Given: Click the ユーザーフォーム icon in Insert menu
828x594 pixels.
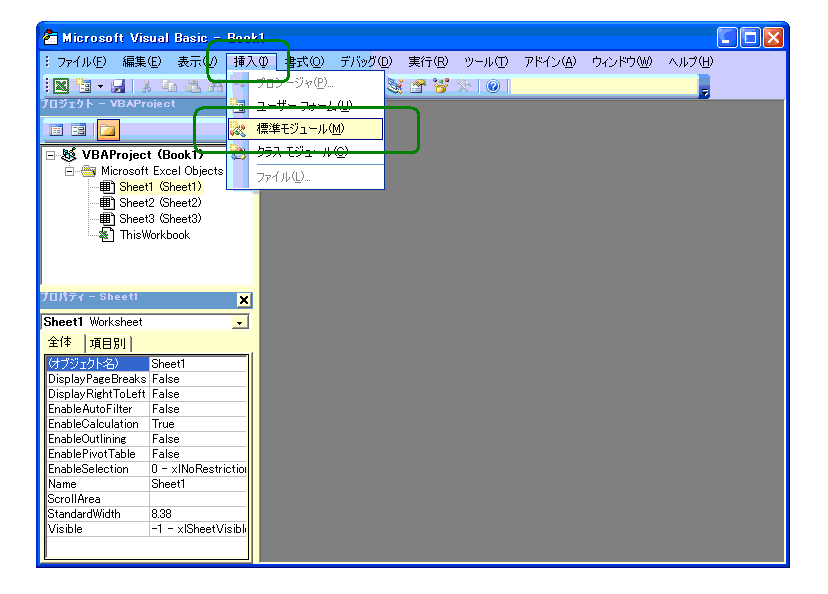Looking at the screenshot, I should coord(238,106).
